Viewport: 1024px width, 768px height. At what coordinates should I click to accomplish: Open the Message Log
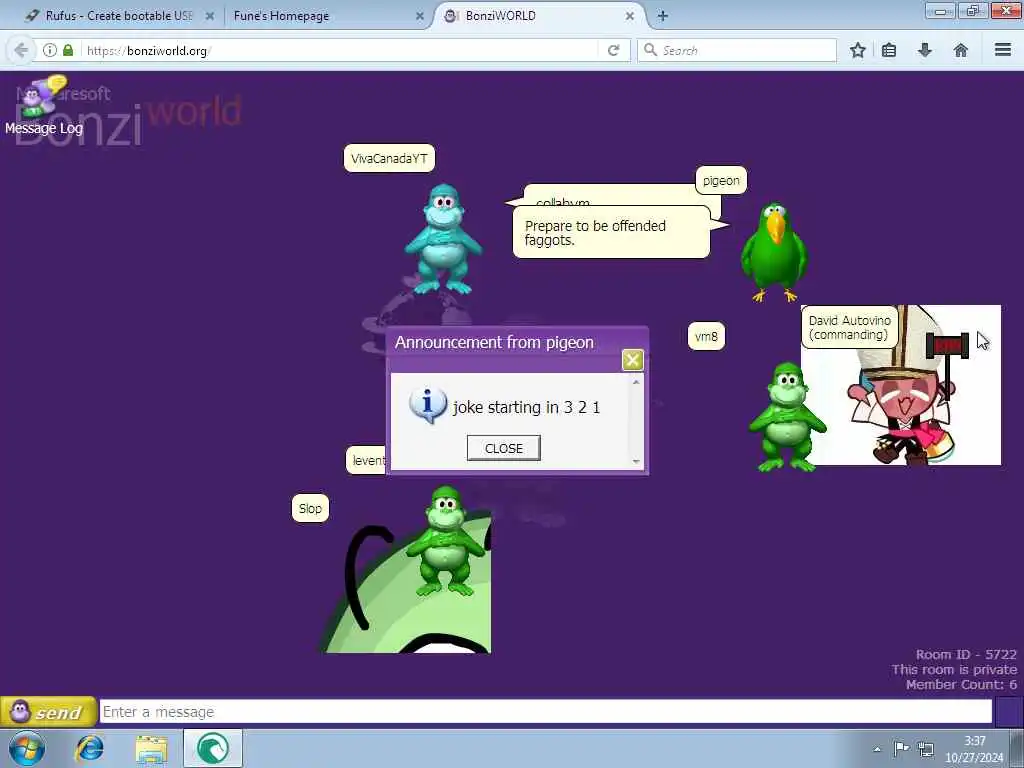pyautogui.click(x=44, y=106)
